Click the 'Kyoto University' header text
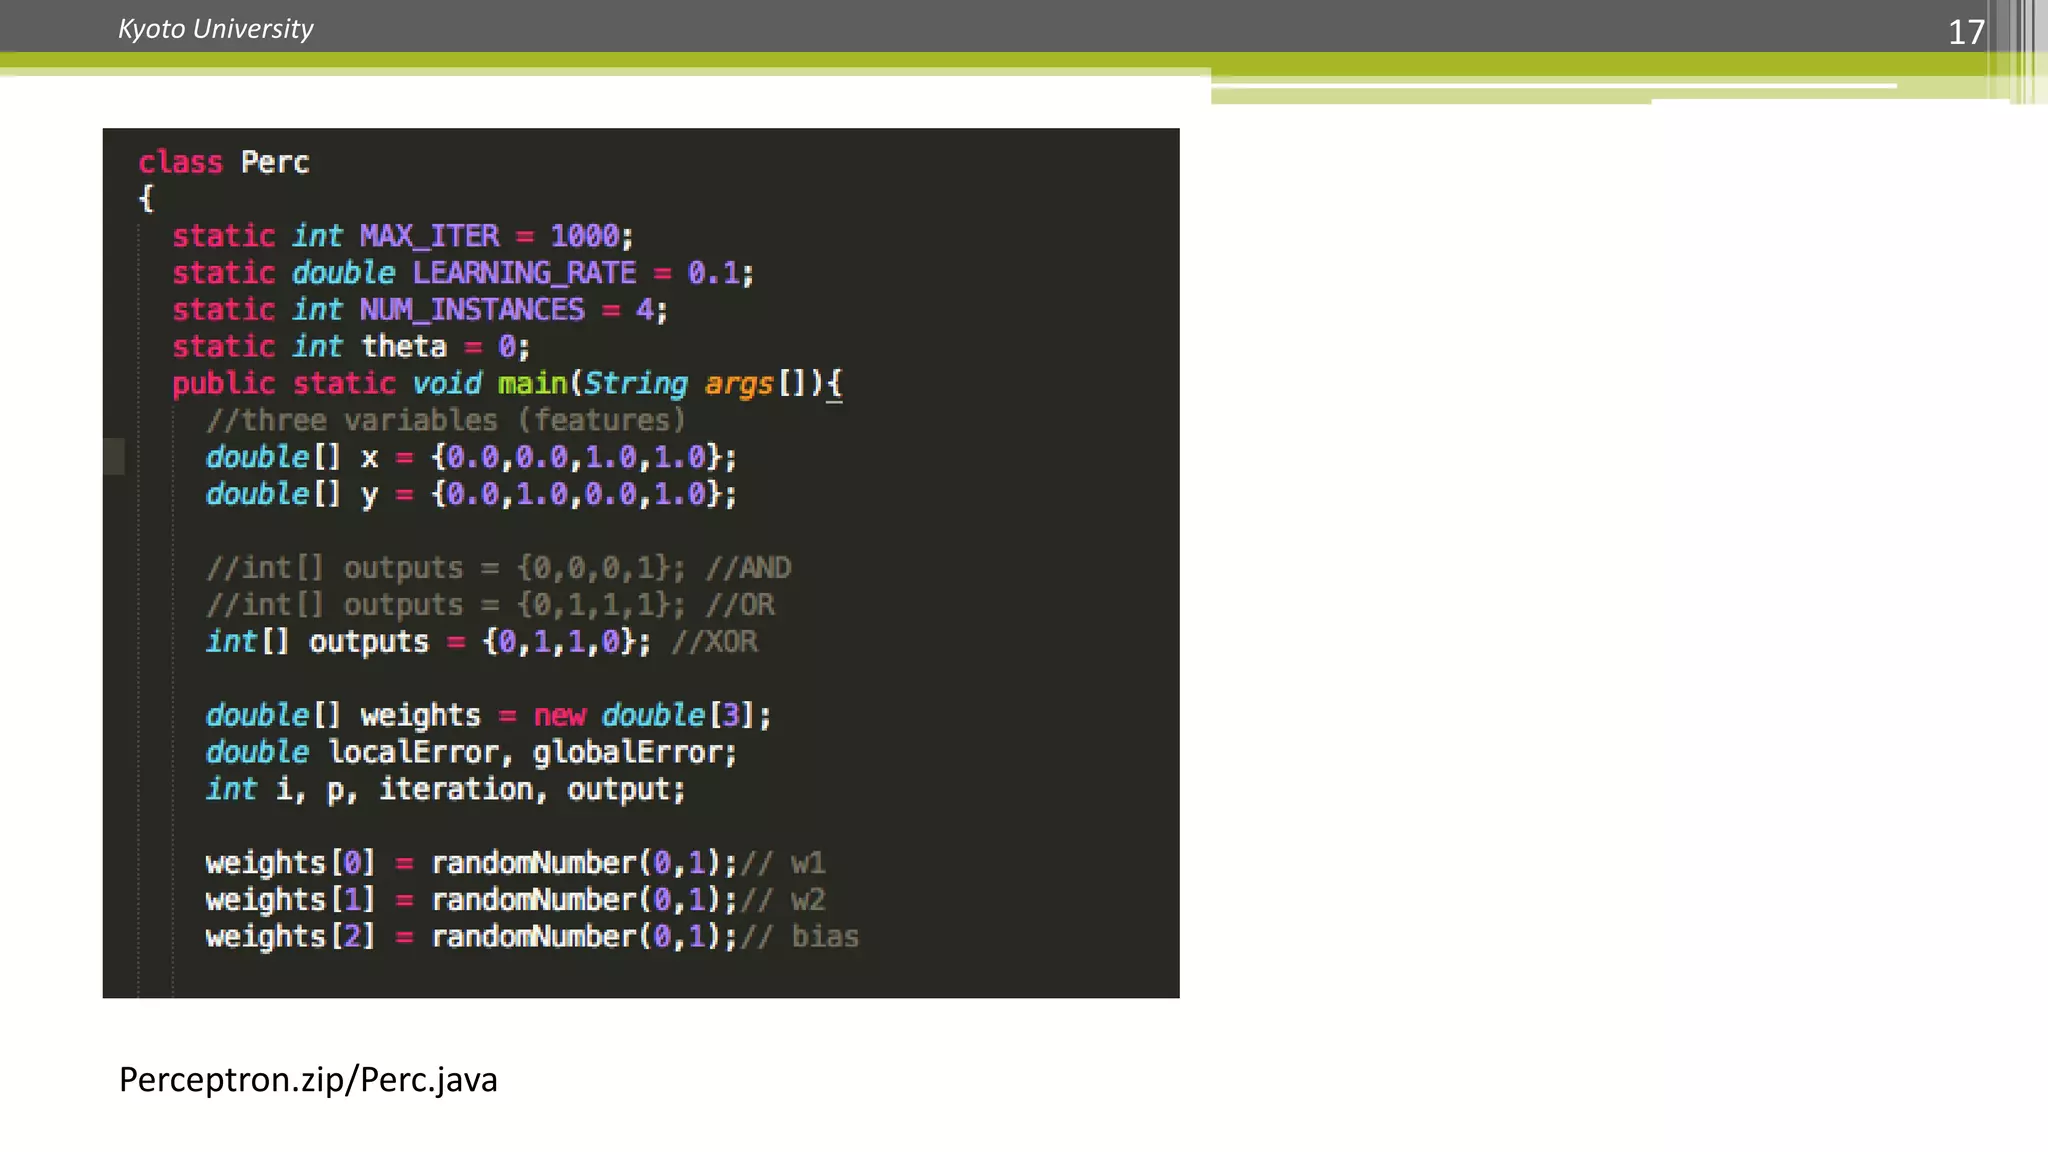The height and width of the screenshot is (1152, 2048). click(215, 29)
